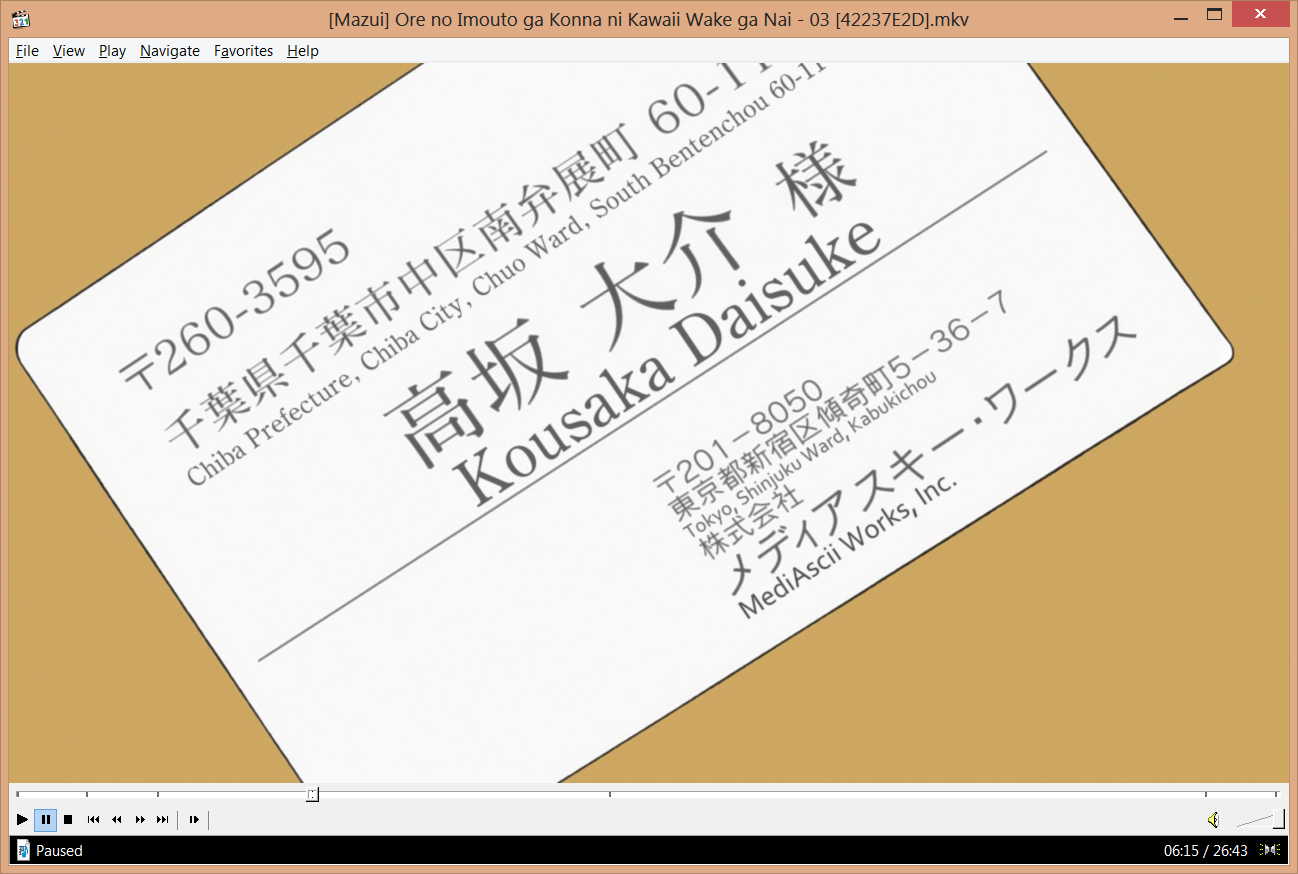Image resolution: width=1298 pixels, height=874 pixels.
Task: Start playback with the Play button
Action: pyautogui.click(x=22, y=820)
